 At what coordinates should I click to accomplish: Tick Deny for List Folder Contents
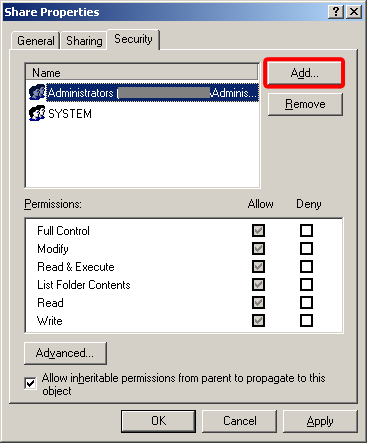click(306, 284)
